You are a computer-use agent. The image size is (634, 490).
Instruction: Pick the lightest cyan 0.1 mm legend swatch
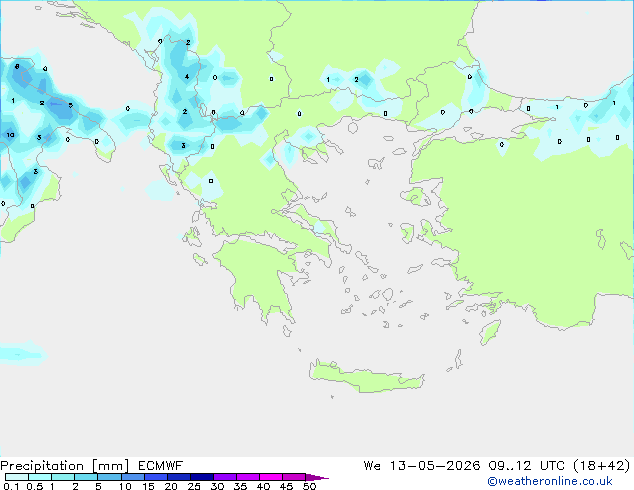(x=17, y=477)
